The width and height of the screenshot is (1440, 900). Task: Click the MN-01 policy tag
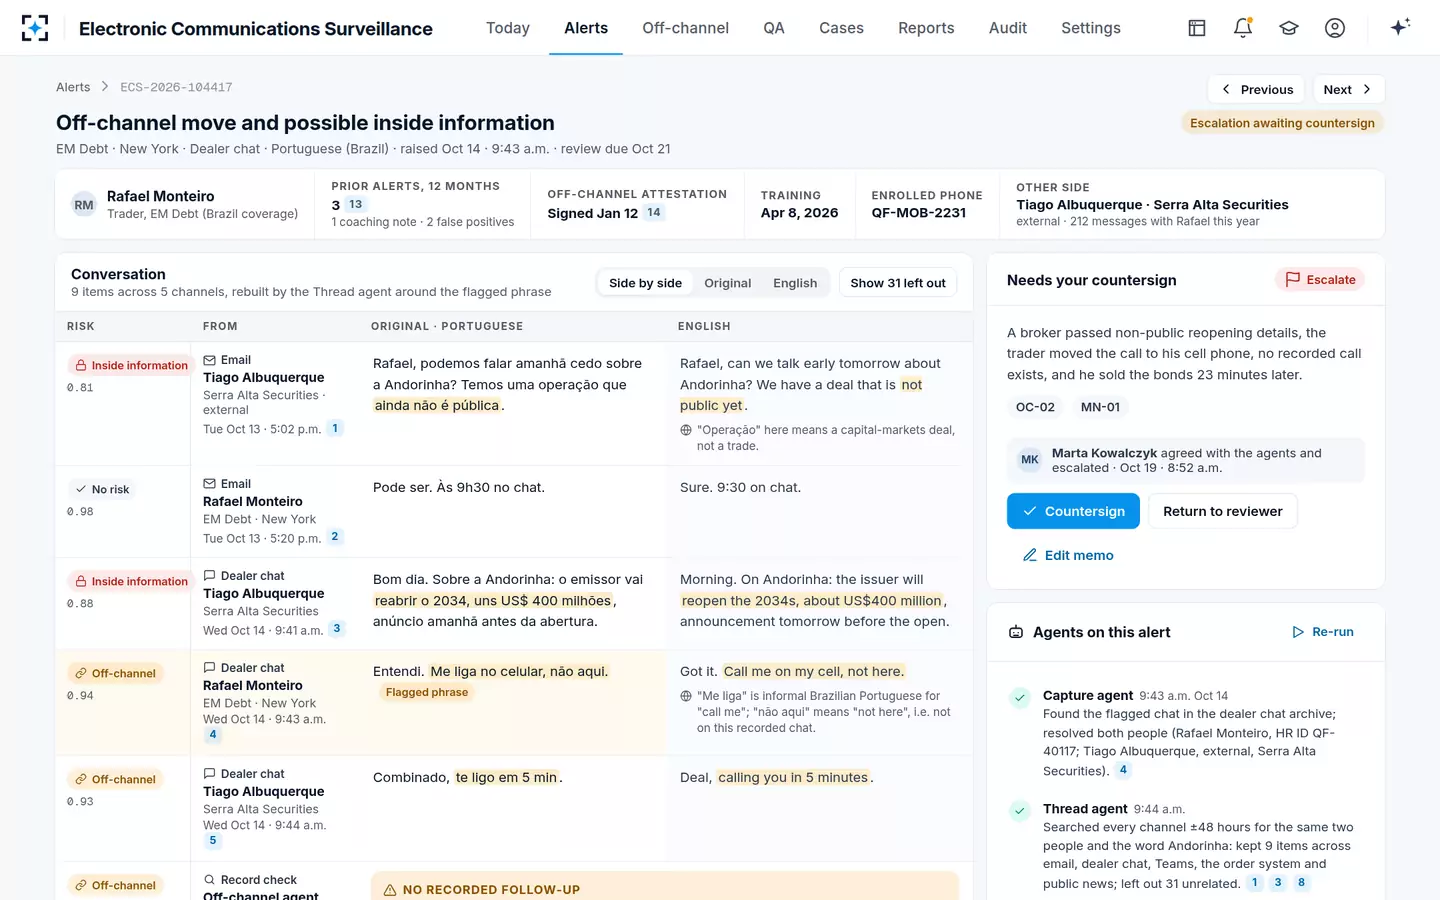(x=1100, y=407)
